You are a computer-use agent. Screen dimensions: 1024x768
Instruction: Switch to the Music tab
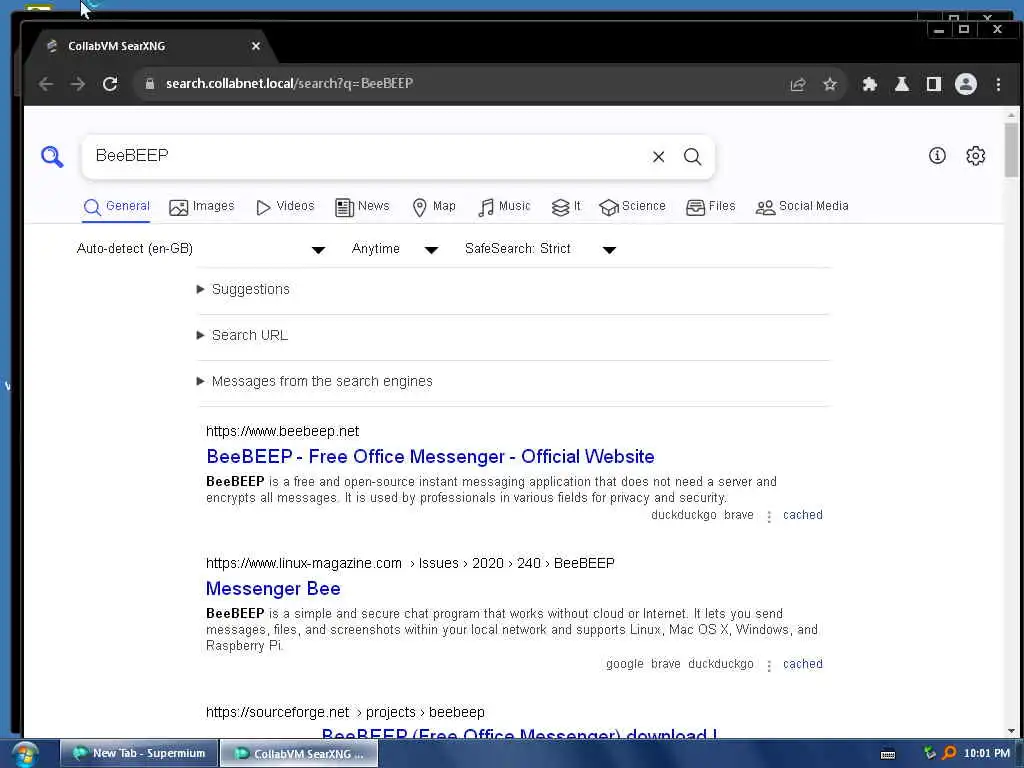(x=504, y=207)
